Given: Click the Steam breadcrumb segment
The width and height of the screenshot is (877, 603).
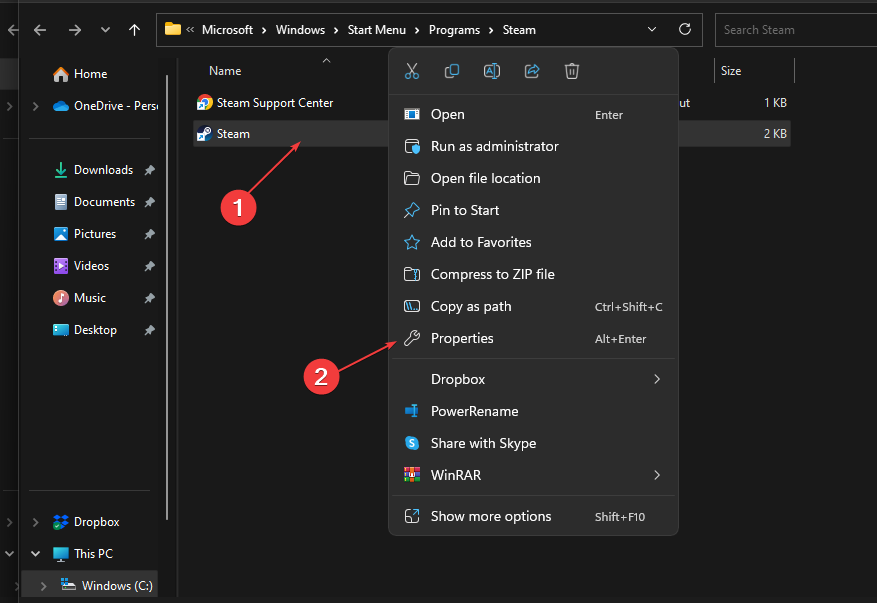Looking at the screenshot, I should 519,30.
